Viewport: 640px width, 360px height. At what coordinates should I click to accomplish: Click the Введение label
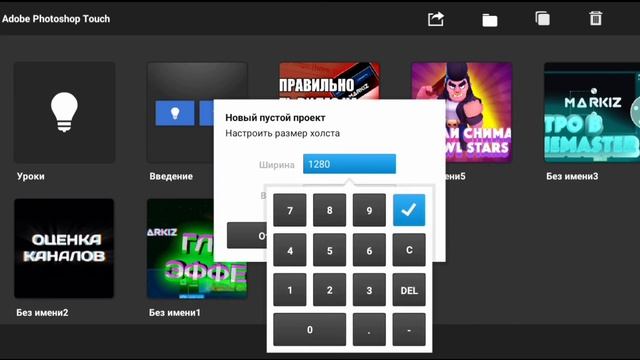click(x=171, y=176)
